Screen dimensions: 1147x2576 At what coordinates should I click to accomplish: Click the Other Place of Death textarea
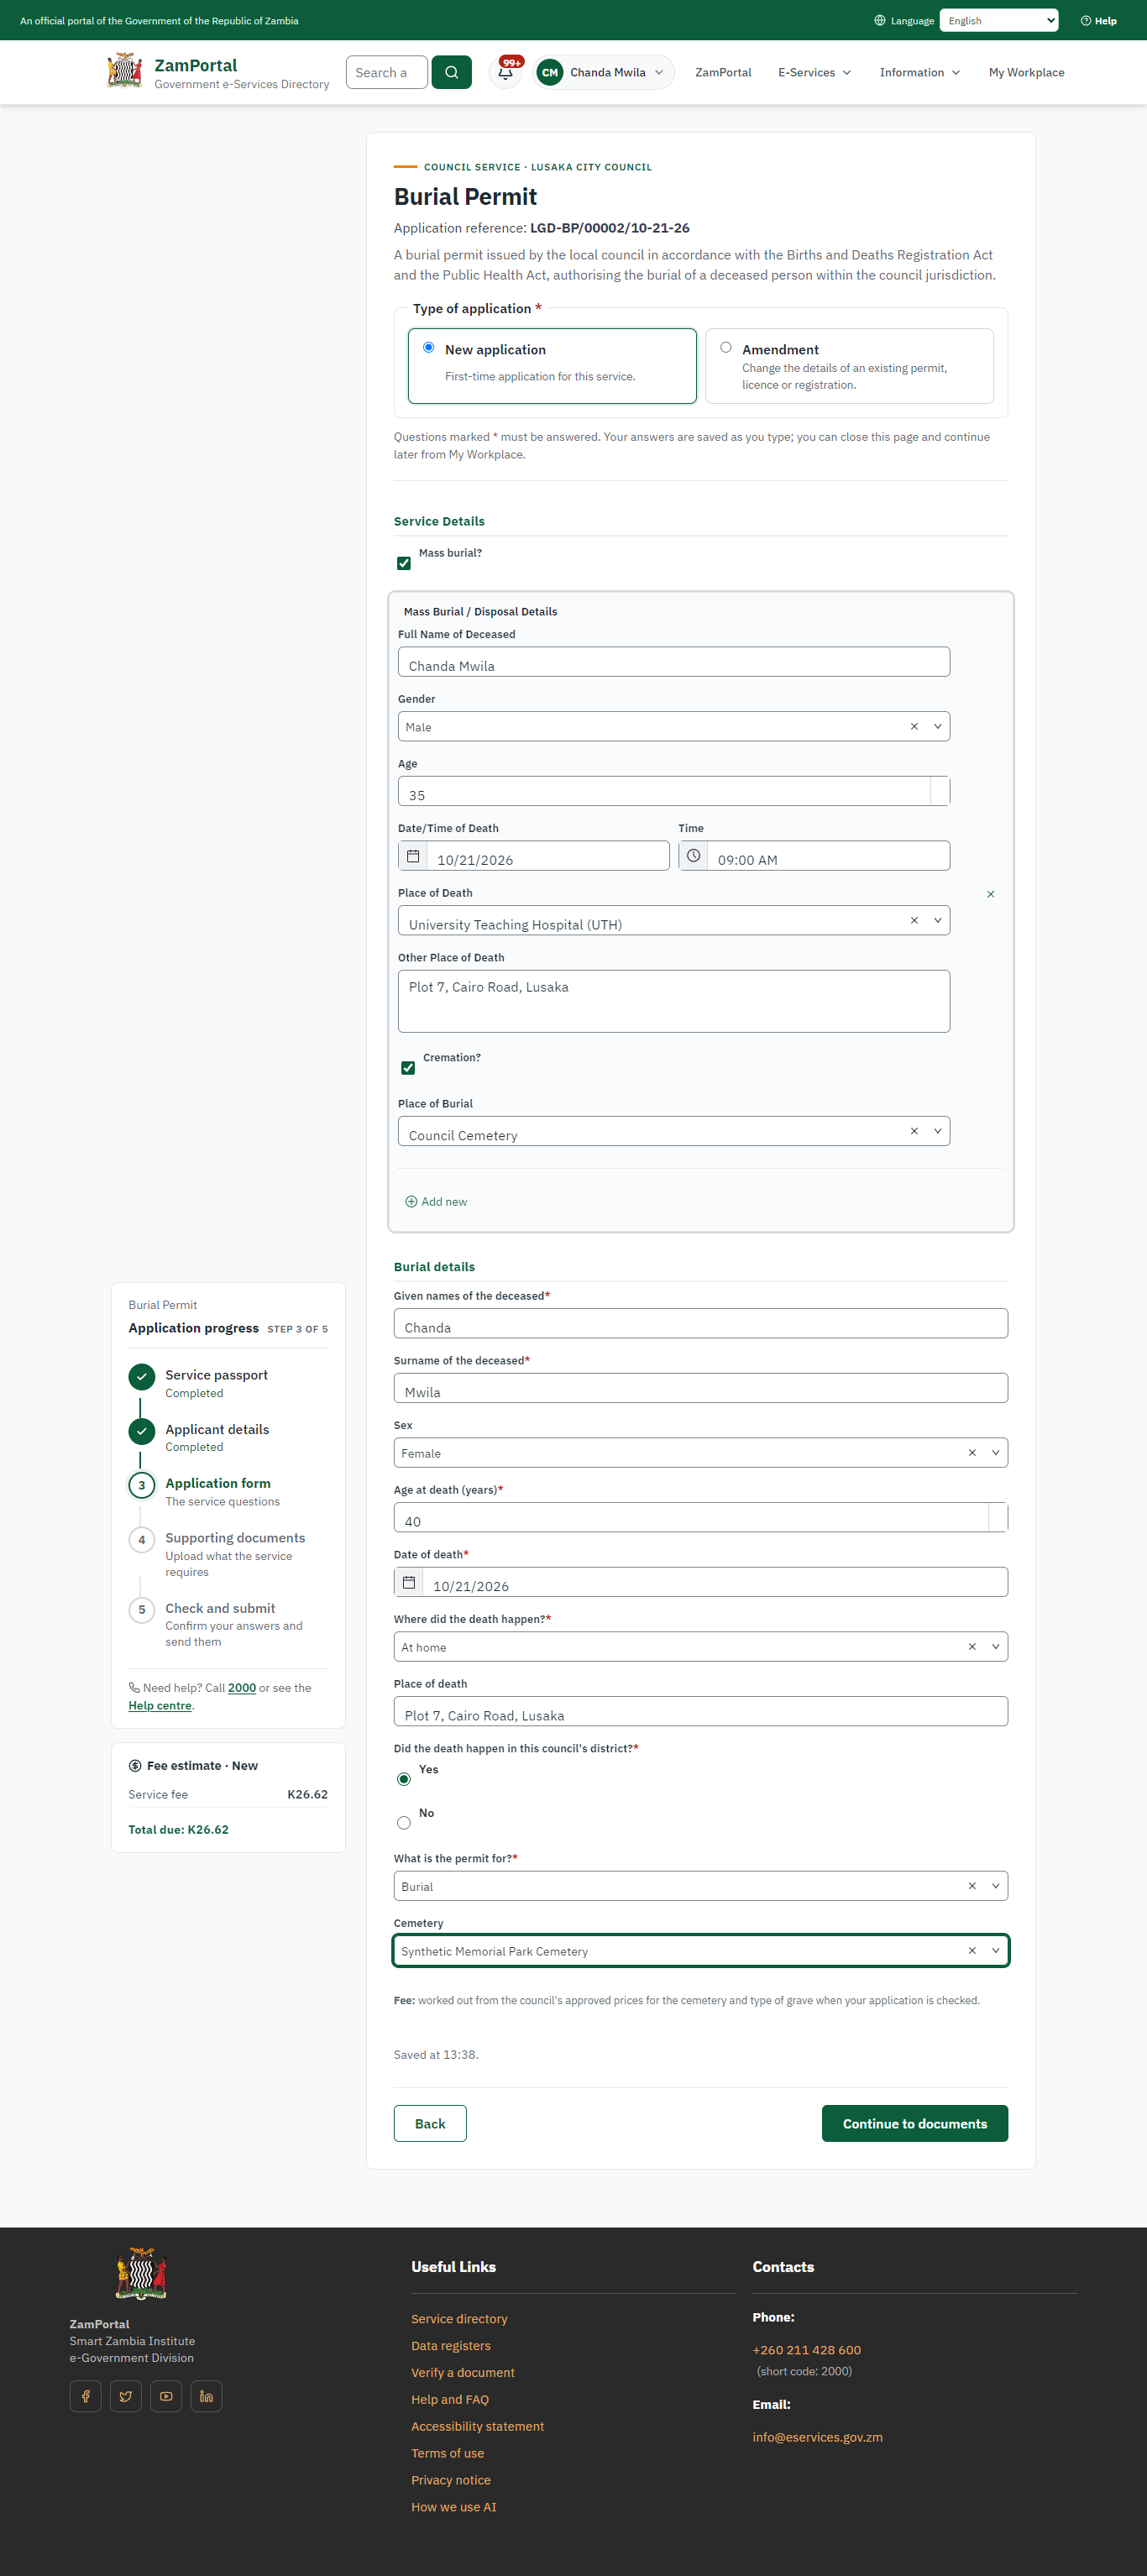coord(674,1001)
